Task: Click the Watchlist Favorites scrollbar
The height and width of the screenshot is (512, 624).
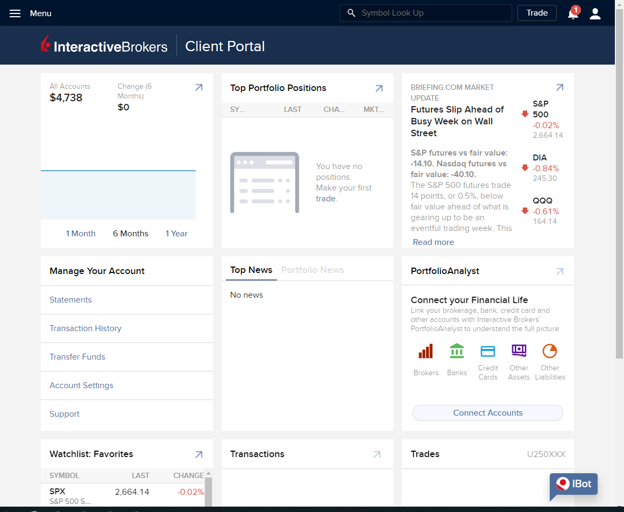Action: [208, 489]
